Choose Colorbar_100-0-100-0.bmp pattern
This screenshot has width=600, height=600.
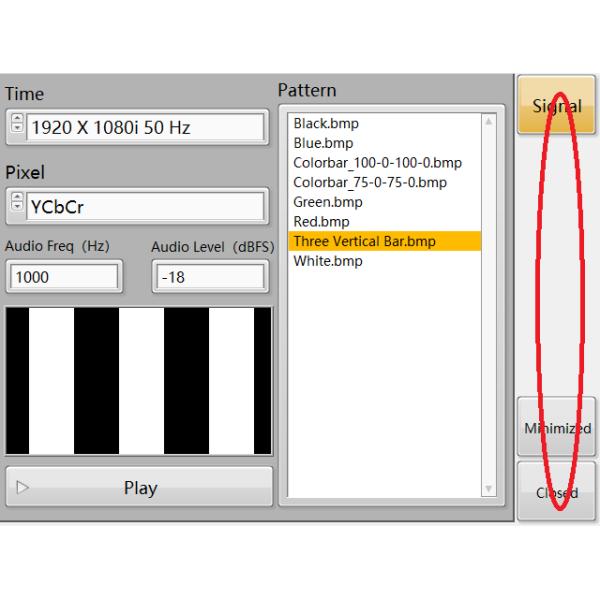tap(377, 163)
